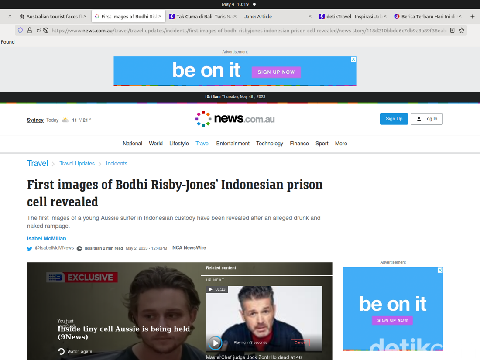Click the article headline text
Image resolution: width=480 pixels, height=360 pixels.
(175, 193)
